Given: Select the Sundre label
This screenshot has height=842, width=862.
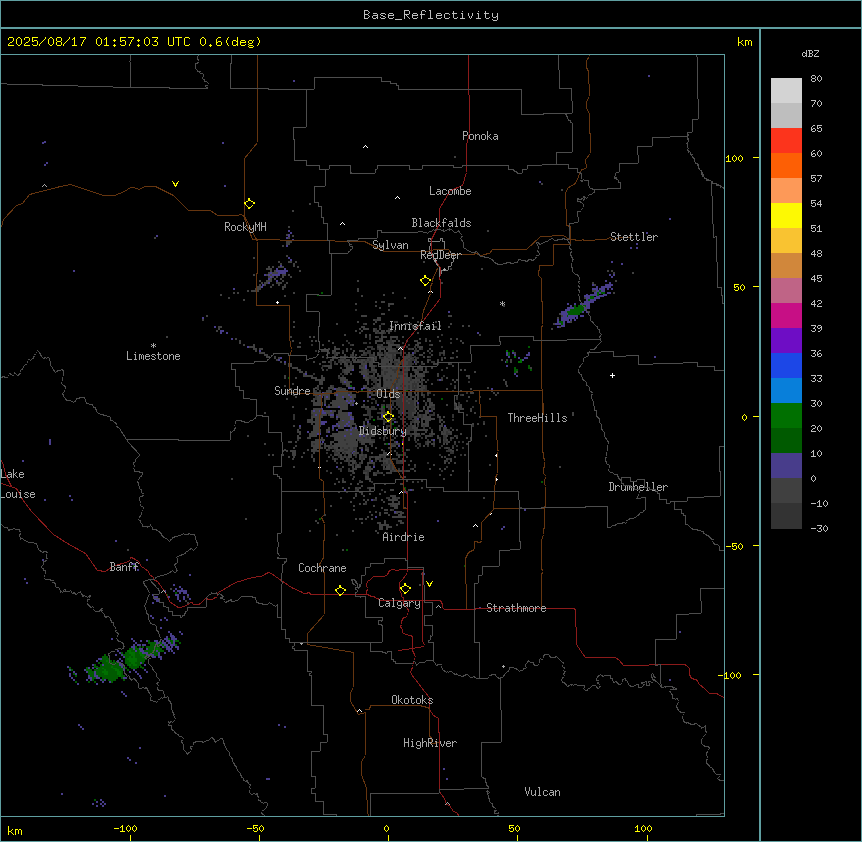Looking at the screenshot, I should [x=292, y=391].
